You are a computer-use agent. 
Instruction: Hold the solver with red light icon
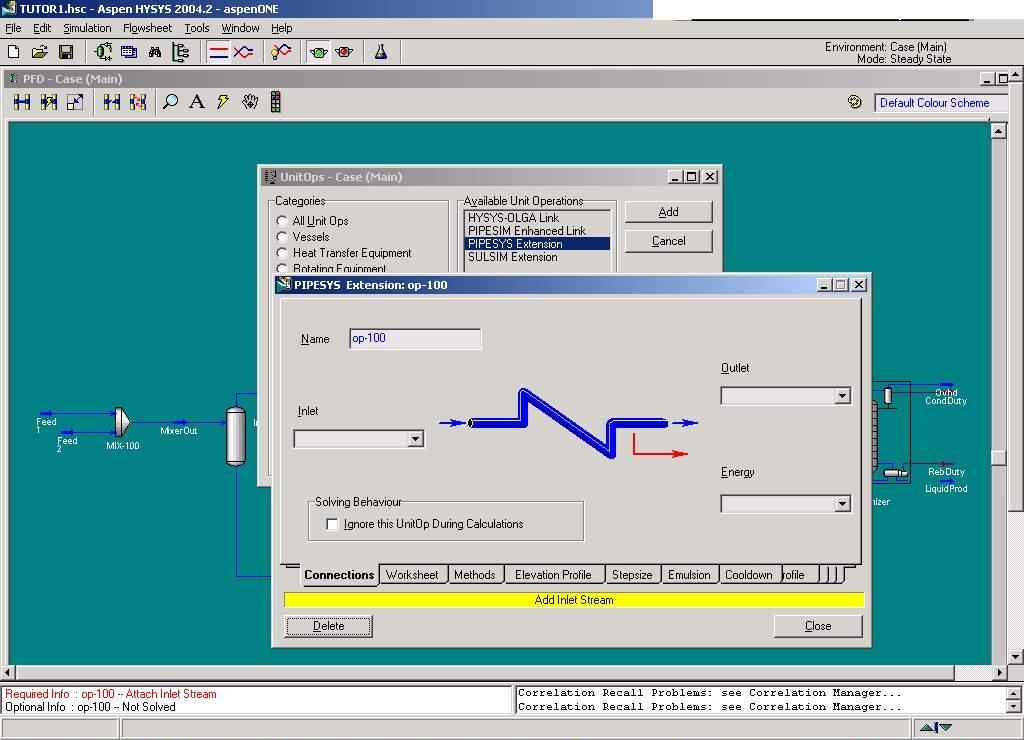344,52
